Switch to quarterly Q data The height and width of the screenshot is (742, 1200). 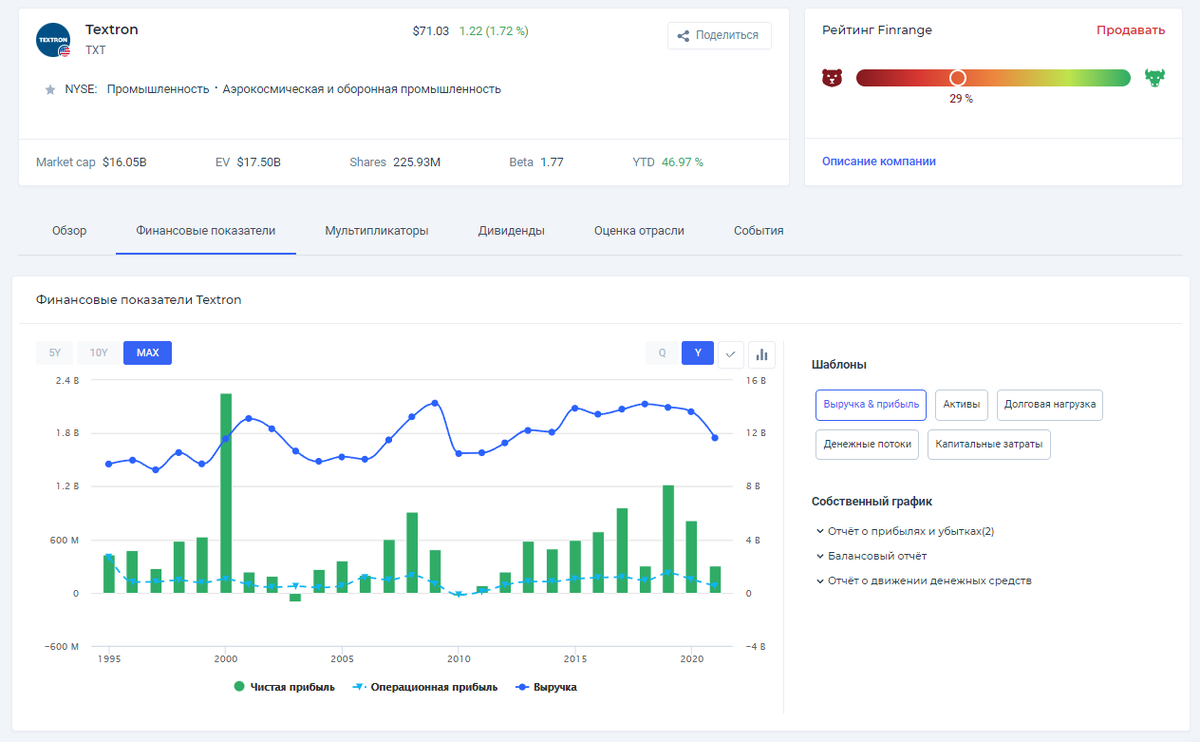click(662, 353)
